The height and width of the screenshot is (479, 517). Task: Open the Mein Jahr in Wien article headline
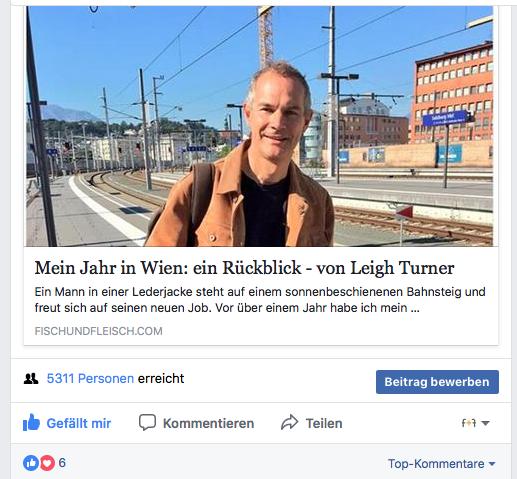point(244,268)
